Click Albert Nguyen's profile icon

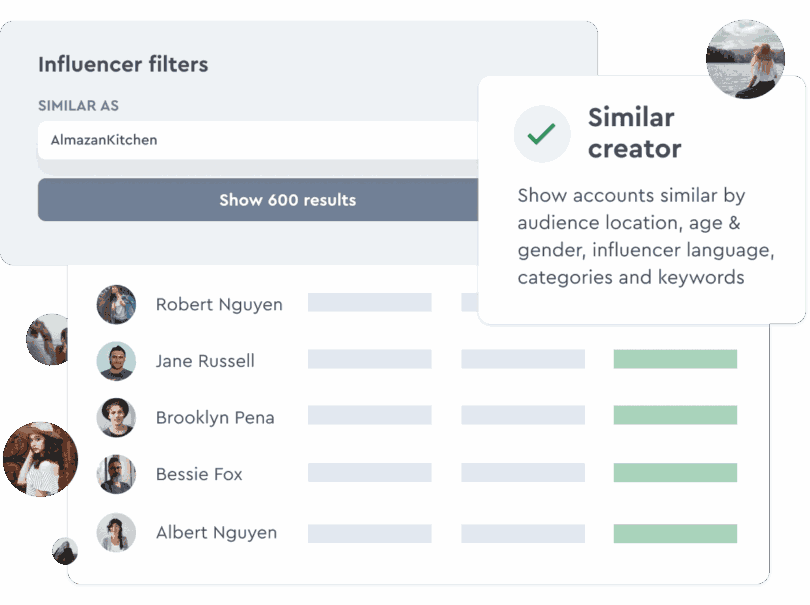click(116, 532)
